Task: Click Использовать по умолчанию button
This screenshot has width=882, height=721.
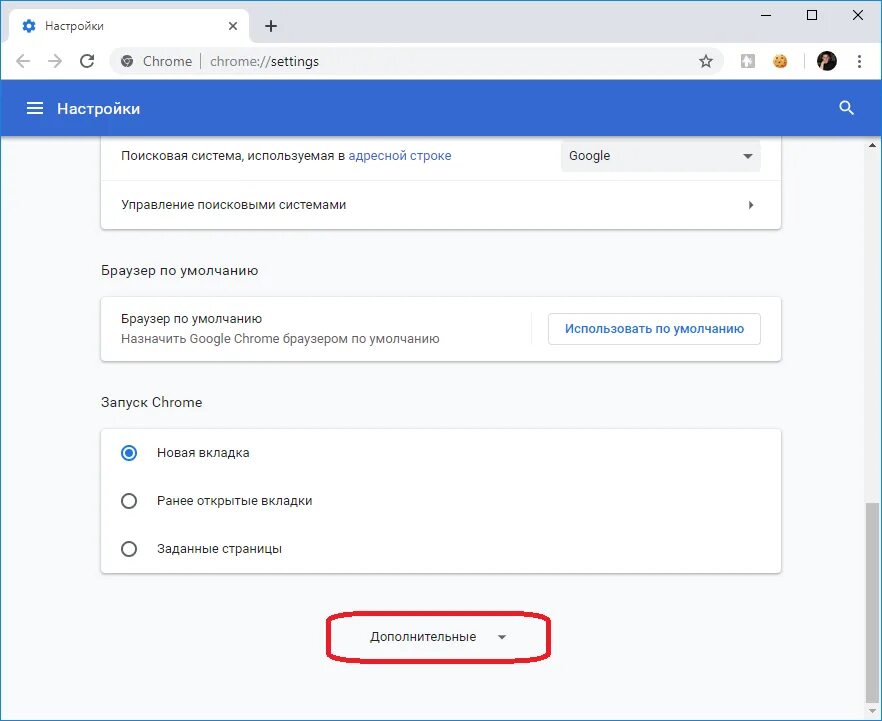Action: tap(654, 328)
